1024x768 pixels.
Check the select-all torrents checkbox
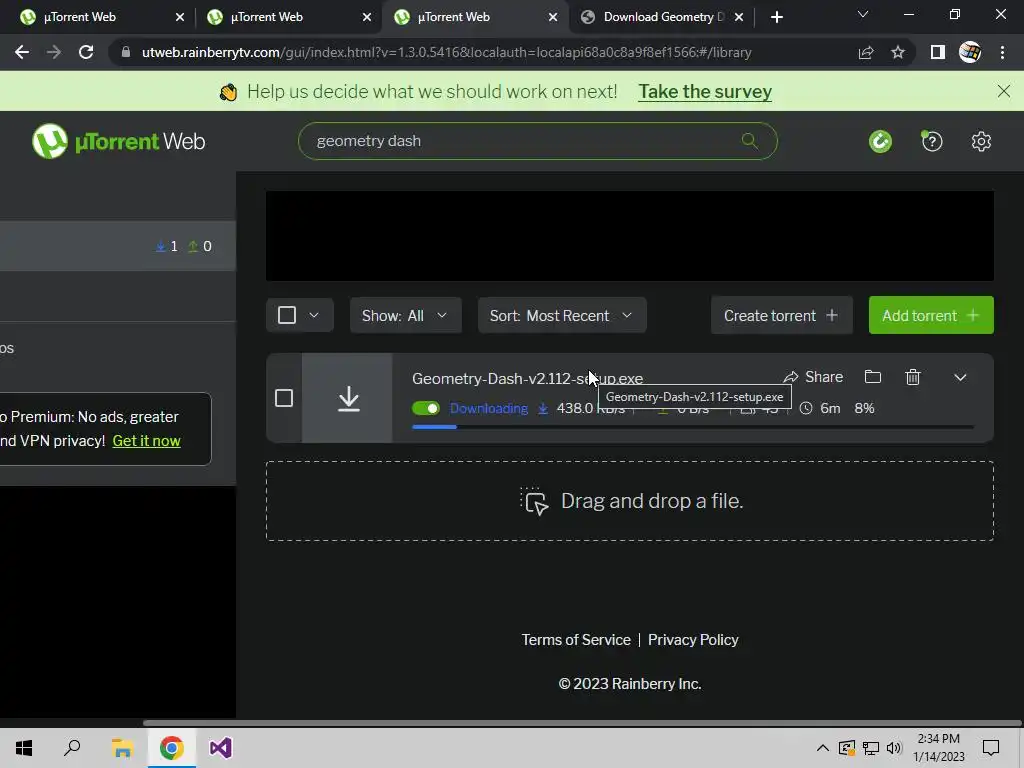(x=287, y=315)
